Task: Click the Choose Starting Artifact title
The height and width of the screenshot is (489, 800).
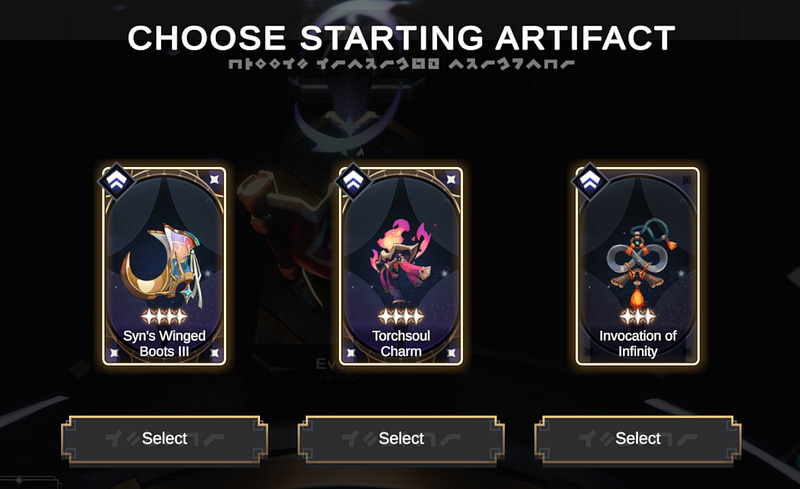Action: coord(401,38)
